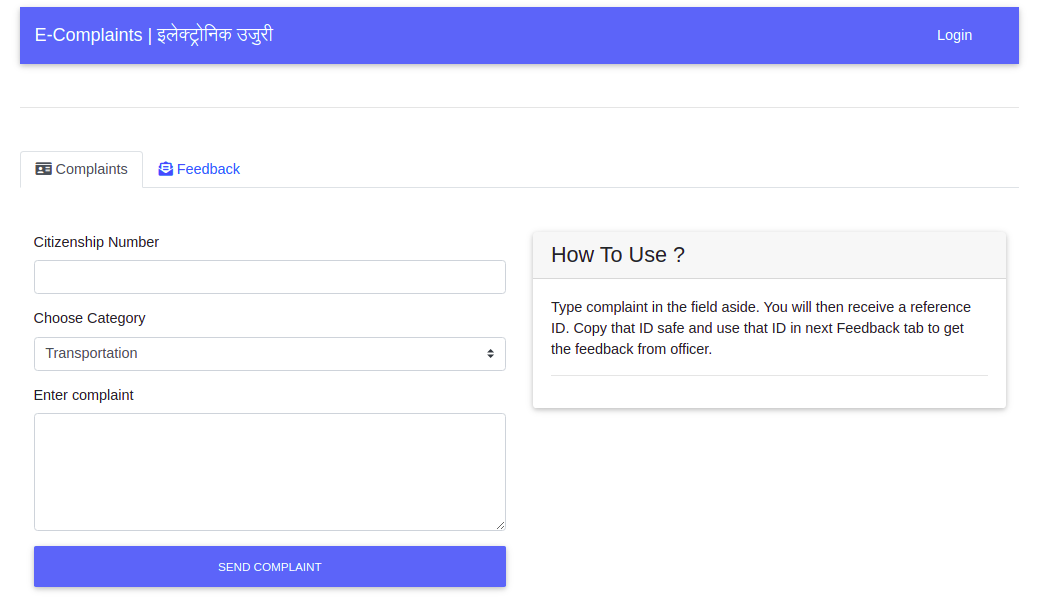Image resolution: width=1055 pixels, height=604 pixels.
Task: Click the envelope icon on Feedback tab
Action: pyautogui.click(x=163, y=168)
